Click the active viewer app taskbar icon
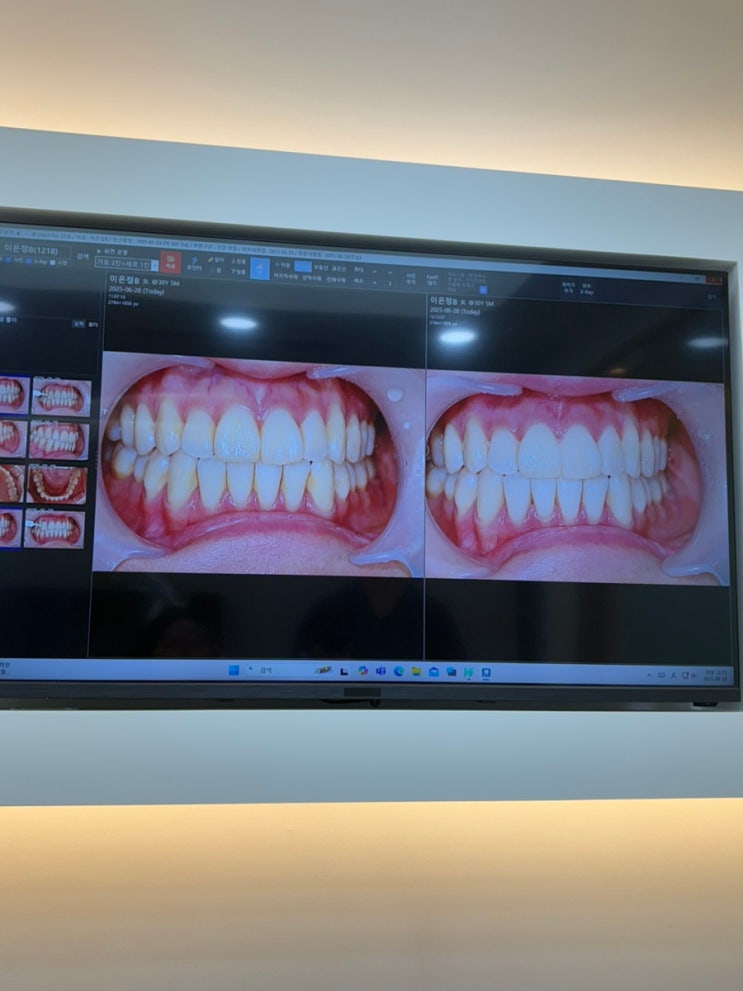The width and height of the screenshot is (743, 991). click(486, 673)
